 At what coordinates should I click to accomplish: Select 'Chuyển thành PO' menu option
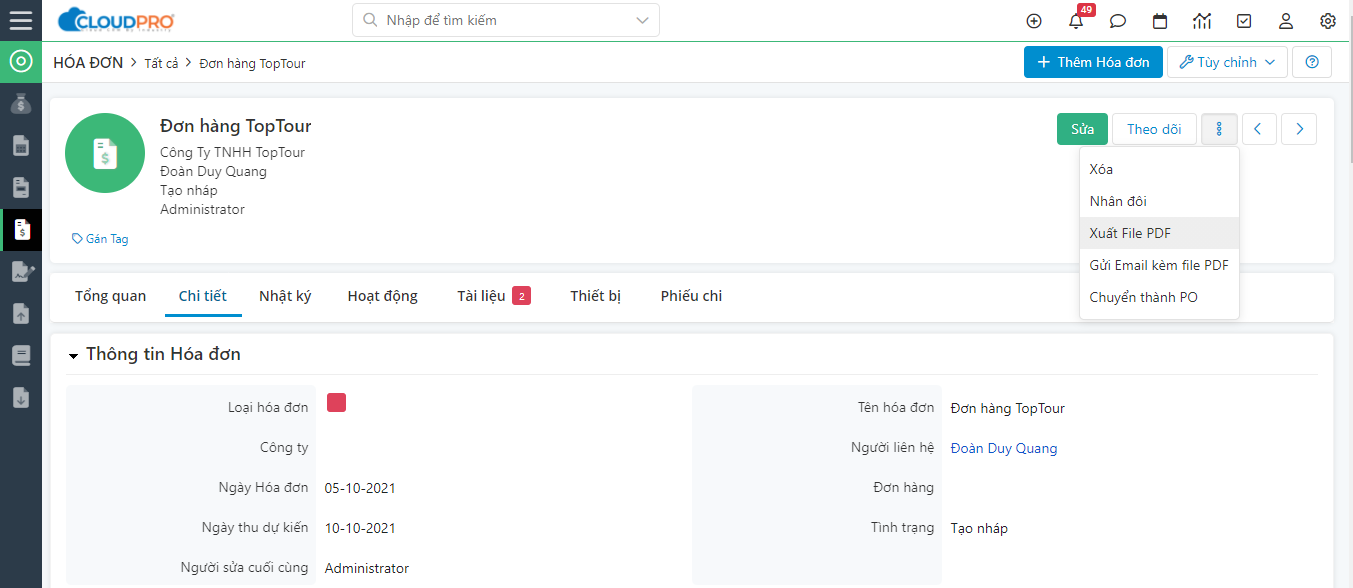pos(1159,297)
